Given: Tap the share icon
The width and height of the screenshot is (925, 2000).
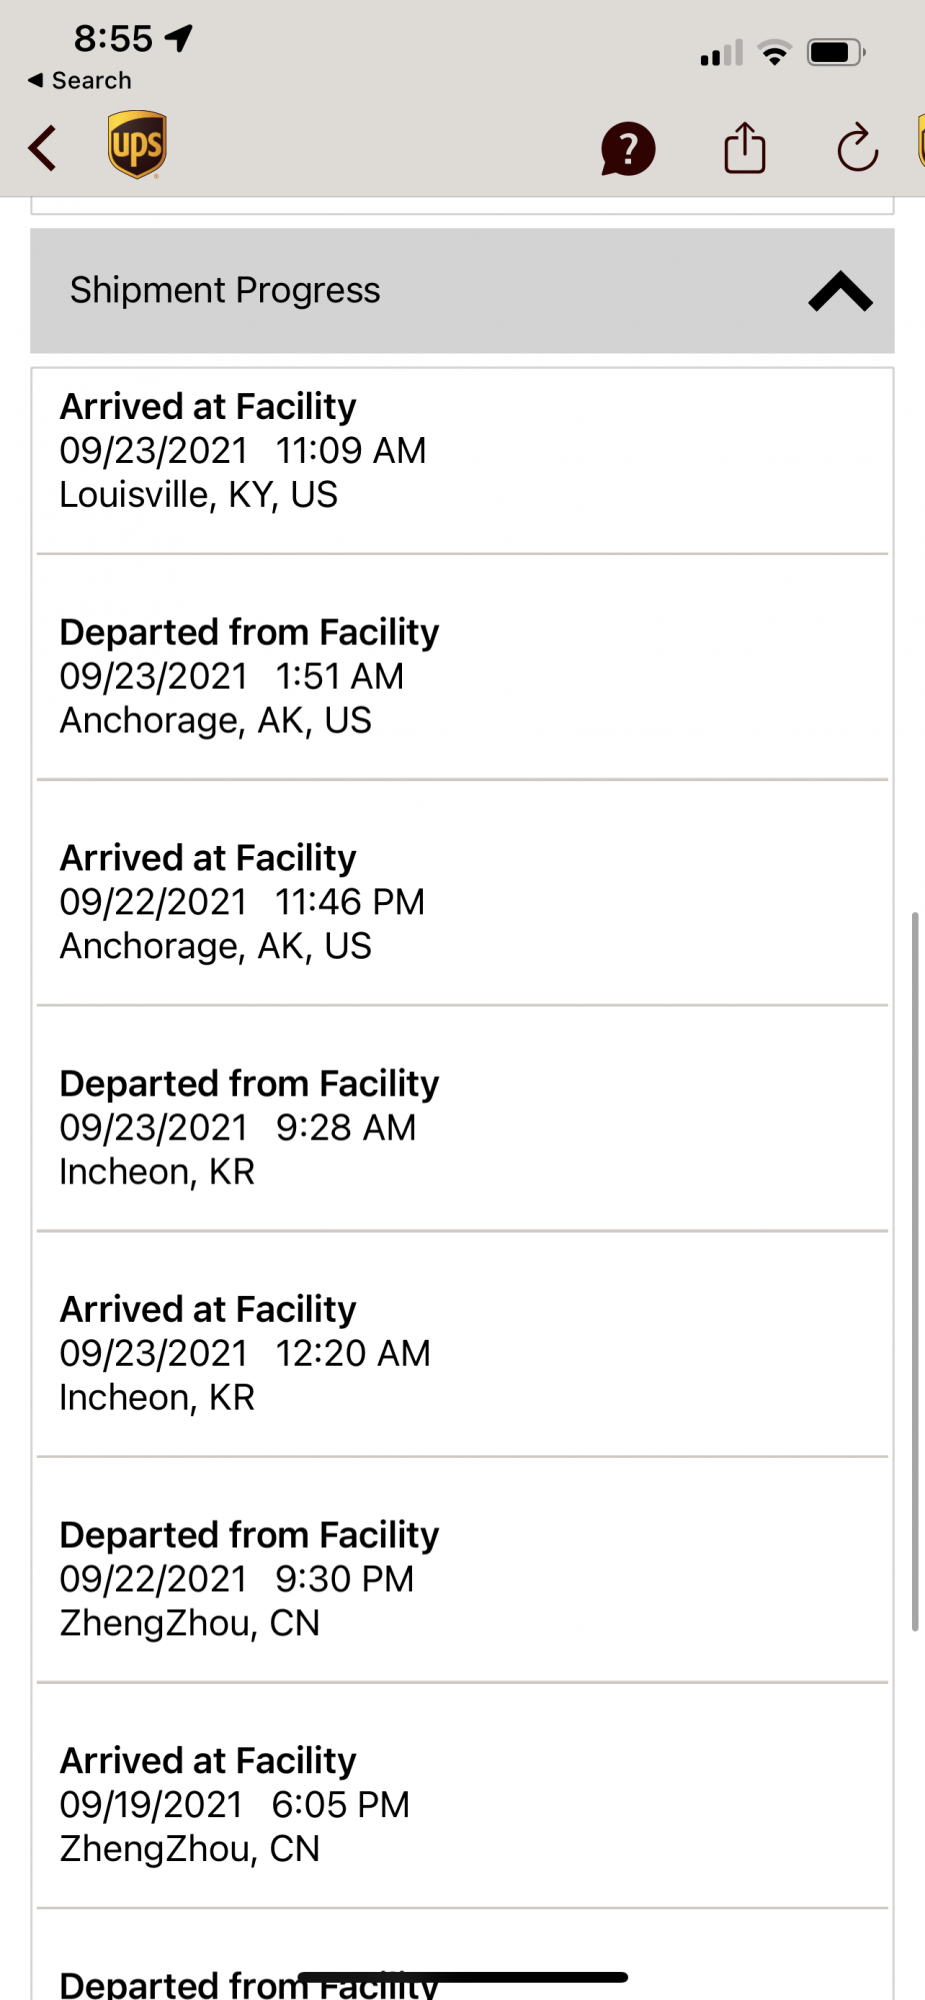Looking at the screenshot, I should tap(744, 148).
